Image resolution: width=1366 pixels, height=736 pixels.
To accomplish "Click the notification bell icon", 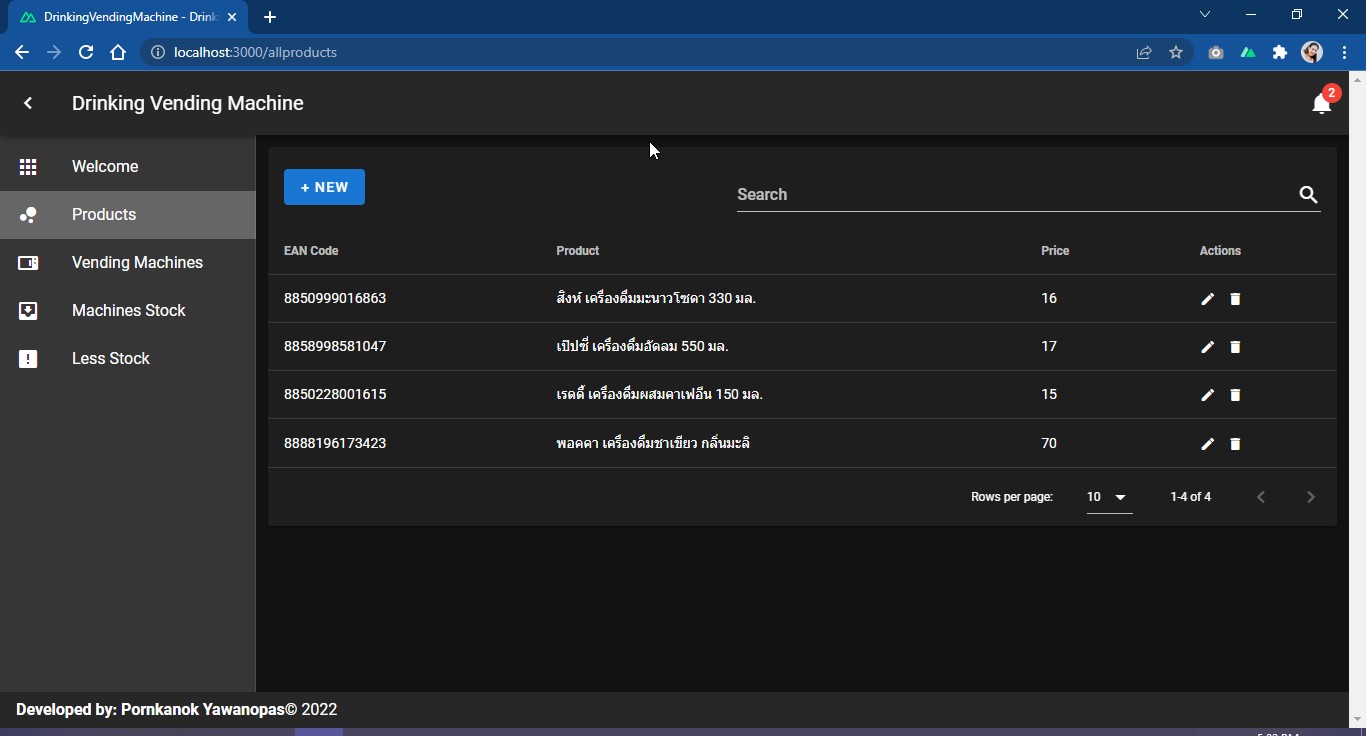I will tap(1321, 103).
